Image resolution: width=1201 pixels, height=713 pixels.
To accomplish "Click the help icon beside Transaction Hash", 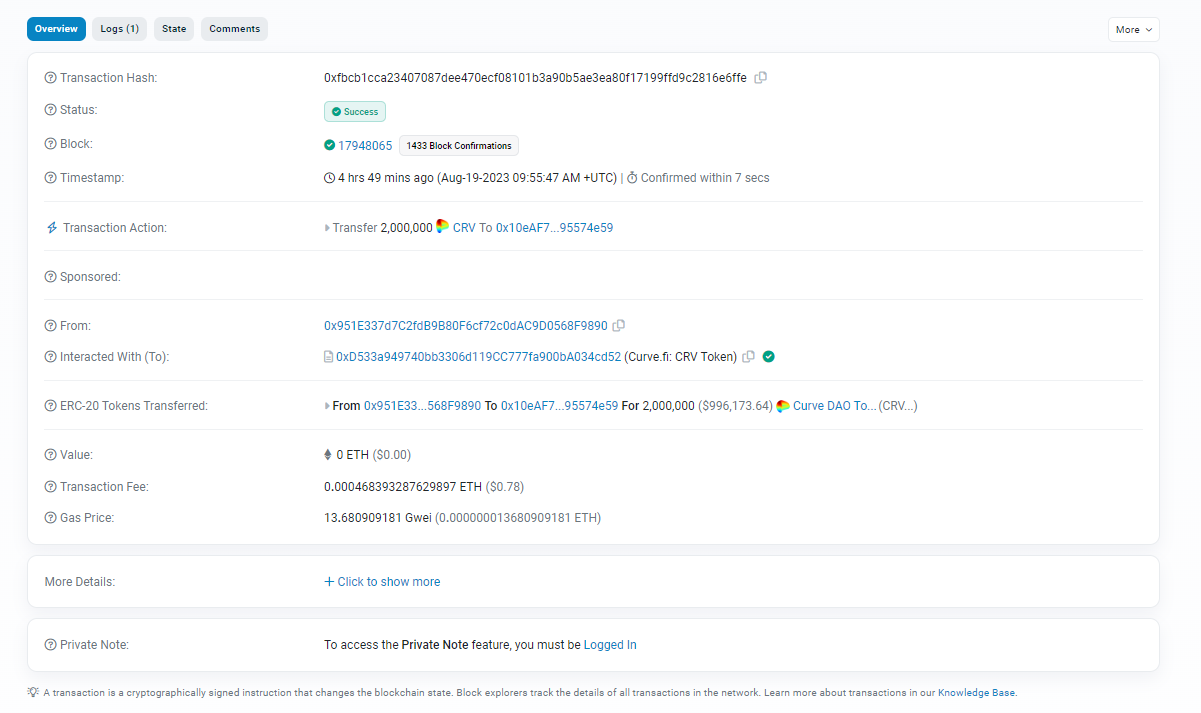I will coord(51,78).
